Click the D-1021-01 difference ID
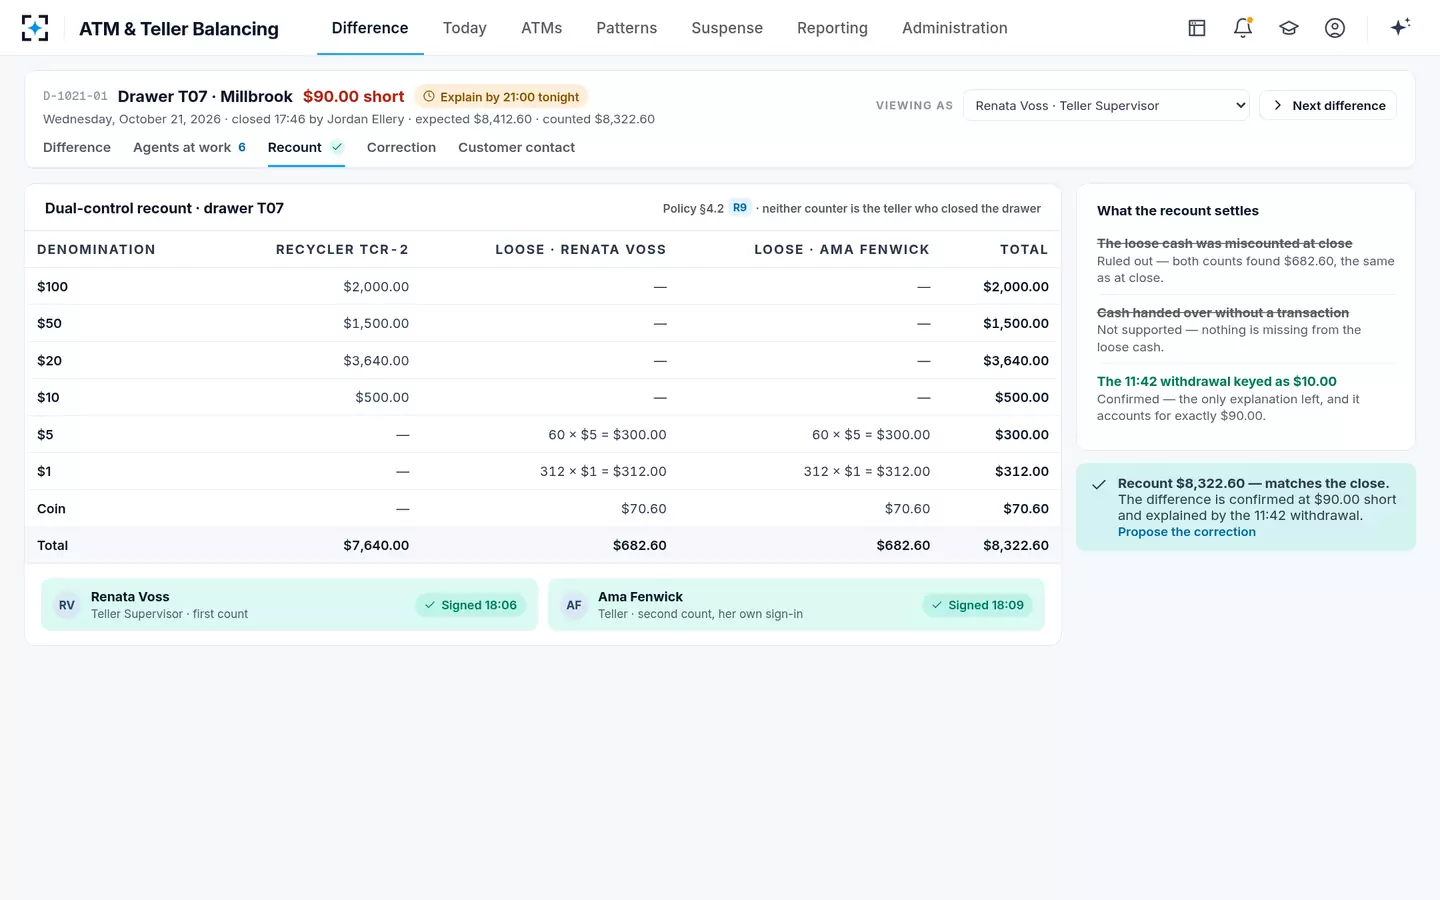 pos(75,97)
